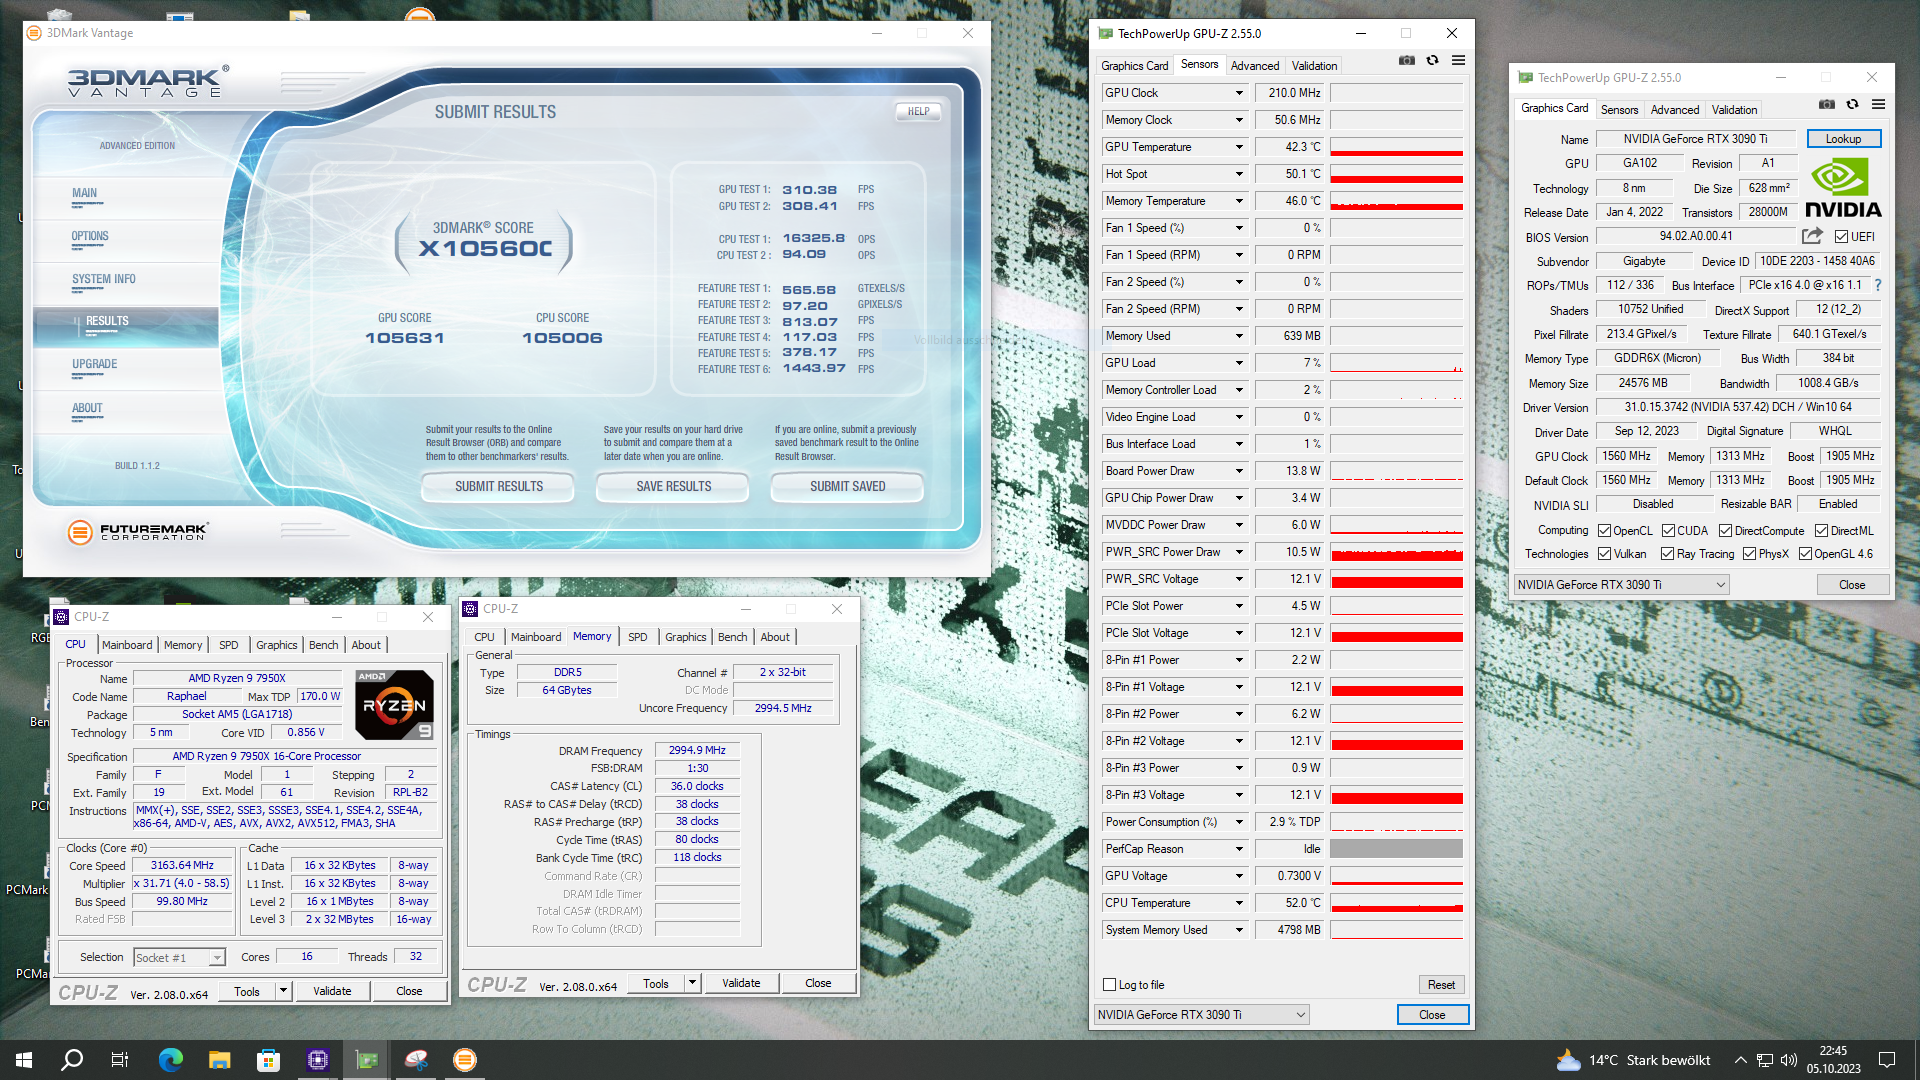Switch to GPU-Z taskbar icon
This screenshot has height=1080, width=1920.
(x=367, y=1060)
